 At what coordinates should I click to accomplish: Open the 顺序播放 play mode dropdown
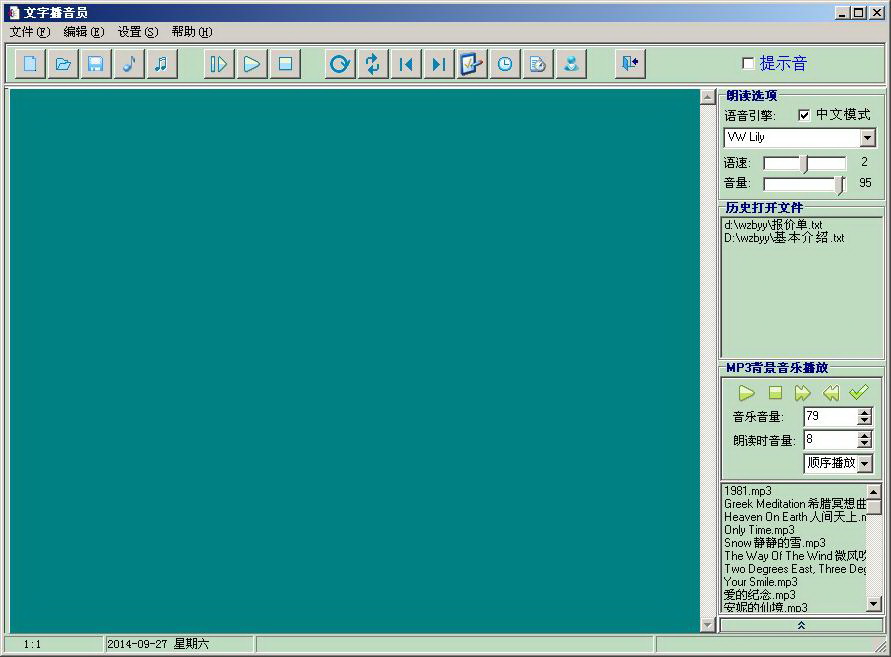[865, 464]
